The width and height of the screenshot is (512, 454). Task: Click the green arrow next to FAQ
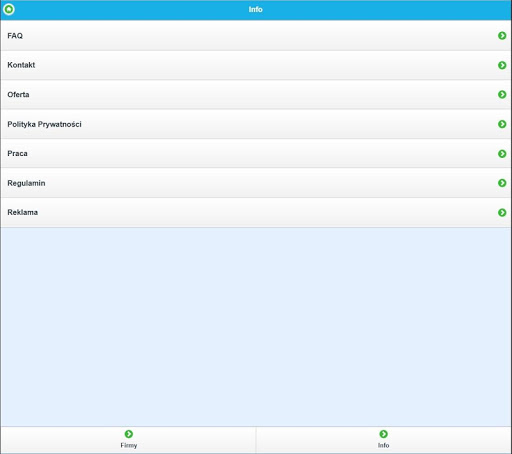pyautogui.click(x=502, y=36)
